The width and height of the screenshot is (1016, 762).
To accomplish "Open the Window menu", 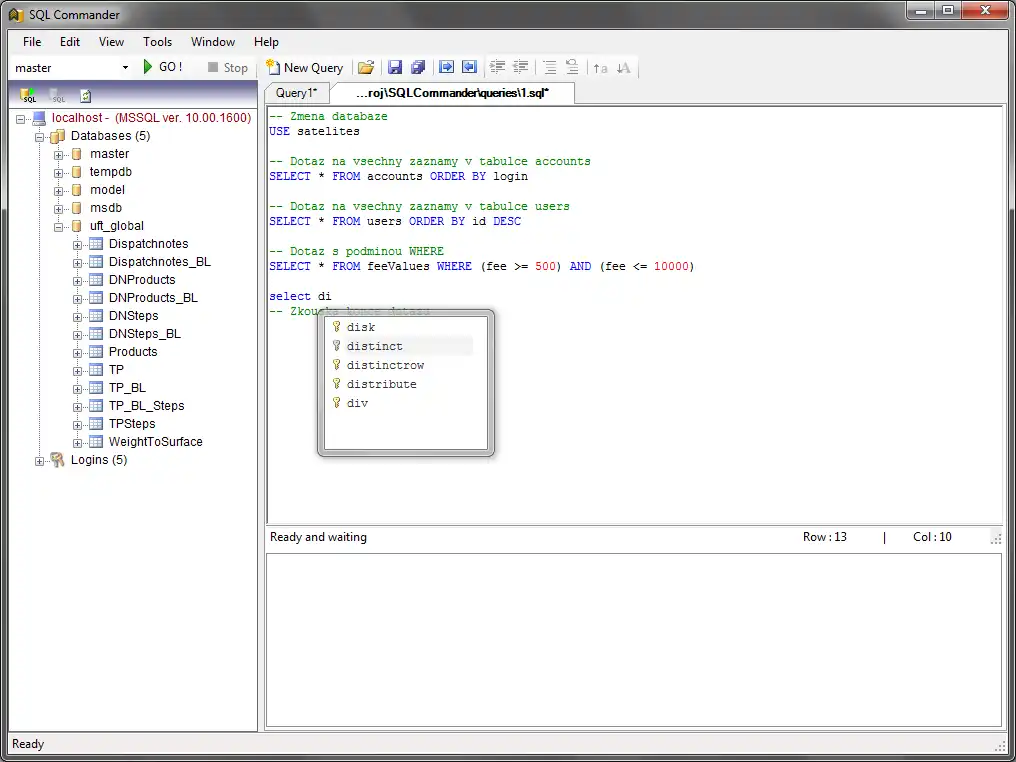I will click(x=213, y=42).
